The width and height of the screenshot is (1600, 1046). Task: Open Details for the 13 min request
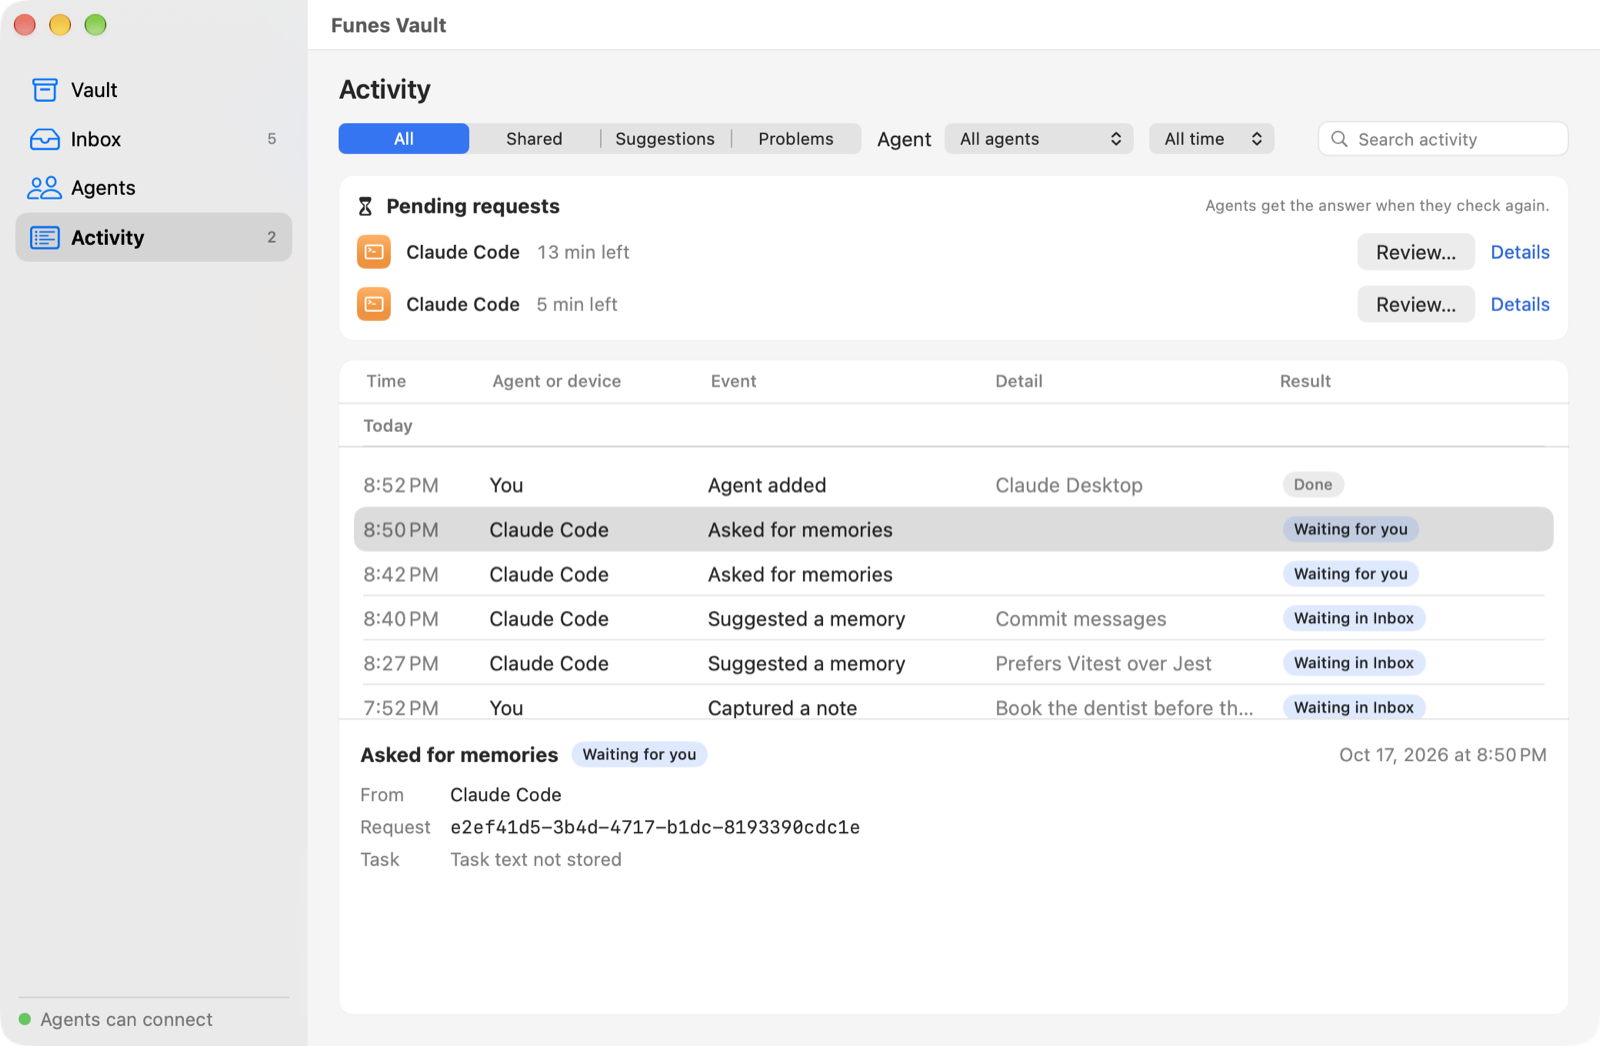tap(1520, 252)
